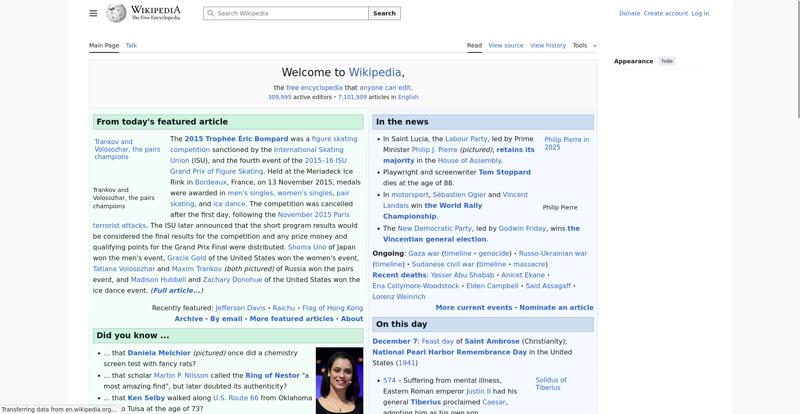Hide the Appearance panel
Screen dimensions: 800x414
click(x=667, y=61)
